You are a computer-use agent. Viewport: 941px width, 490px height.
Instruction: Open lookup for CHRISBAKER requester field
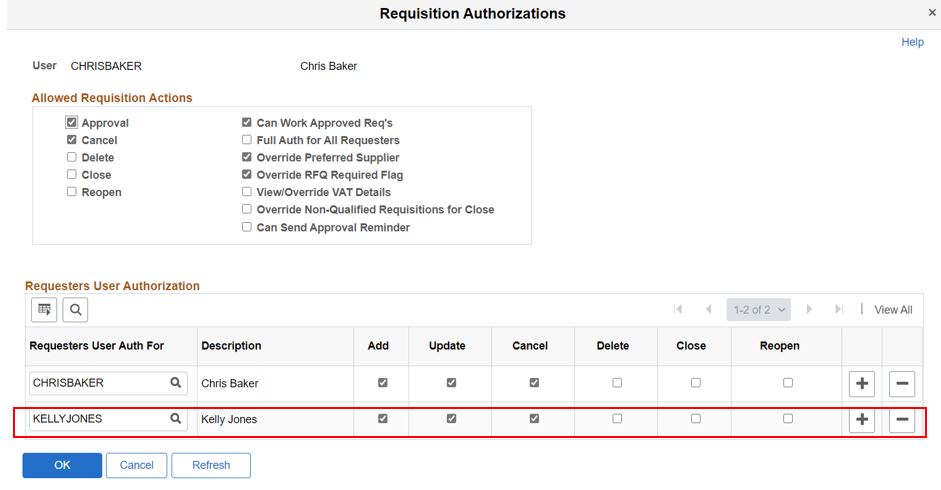click(x=176, y=382)
